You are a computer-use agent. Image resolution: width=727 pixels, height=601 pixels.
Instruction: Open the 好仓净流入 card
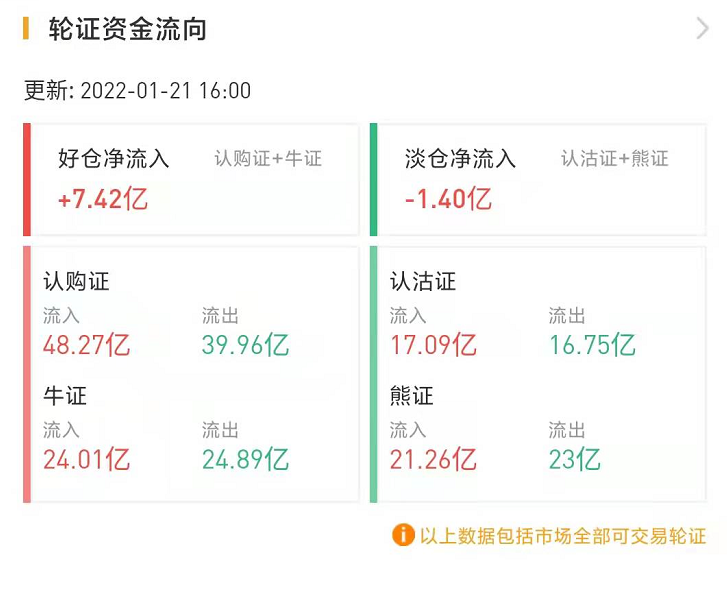(x=191, y=179)
